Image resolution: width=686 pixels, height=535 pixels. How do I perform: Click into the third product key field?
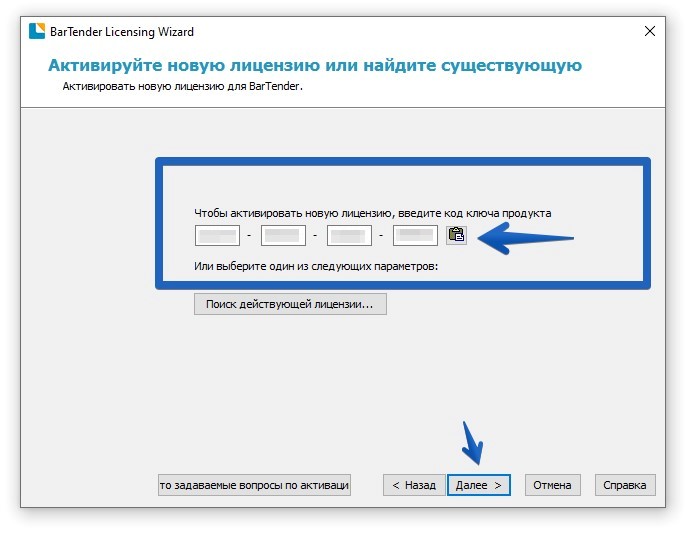click(349, 236)
